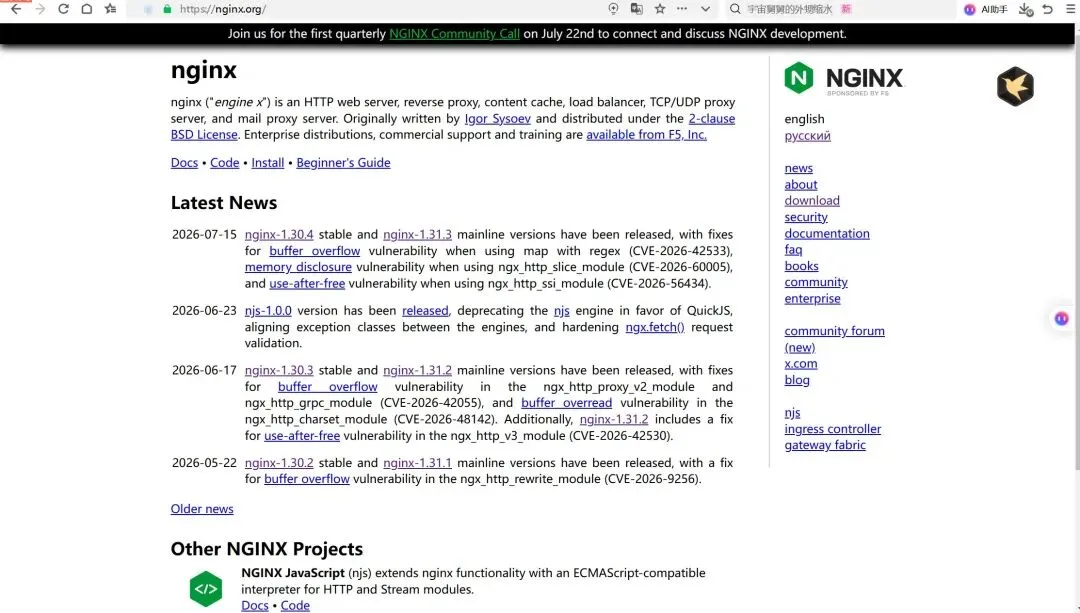This screenshot has width=1080, height=613.
Task: Open the buffer overread link
Action: tap(566, 402)
